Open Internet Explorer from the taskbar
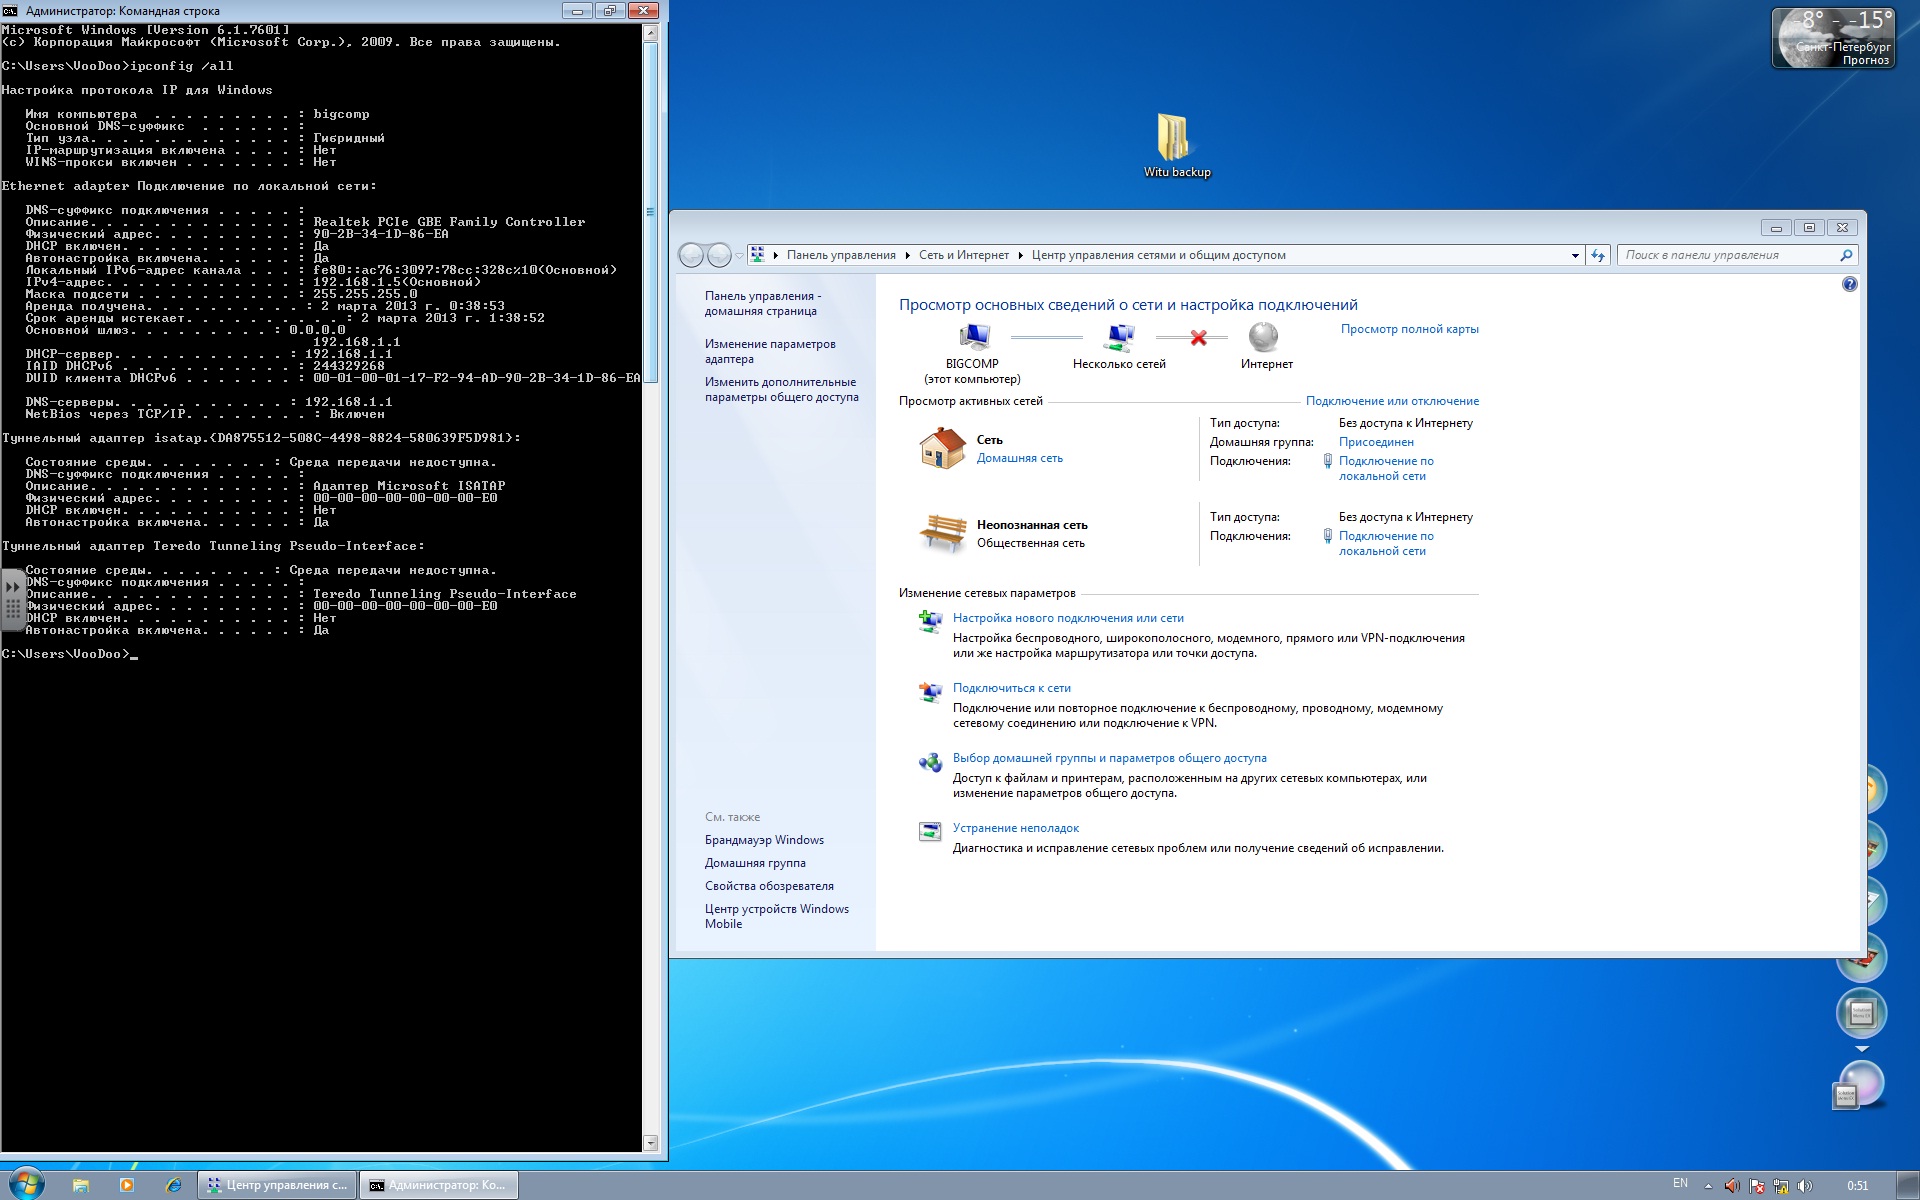This screenshot has width=1920, height=1200. click(173, 1185)
